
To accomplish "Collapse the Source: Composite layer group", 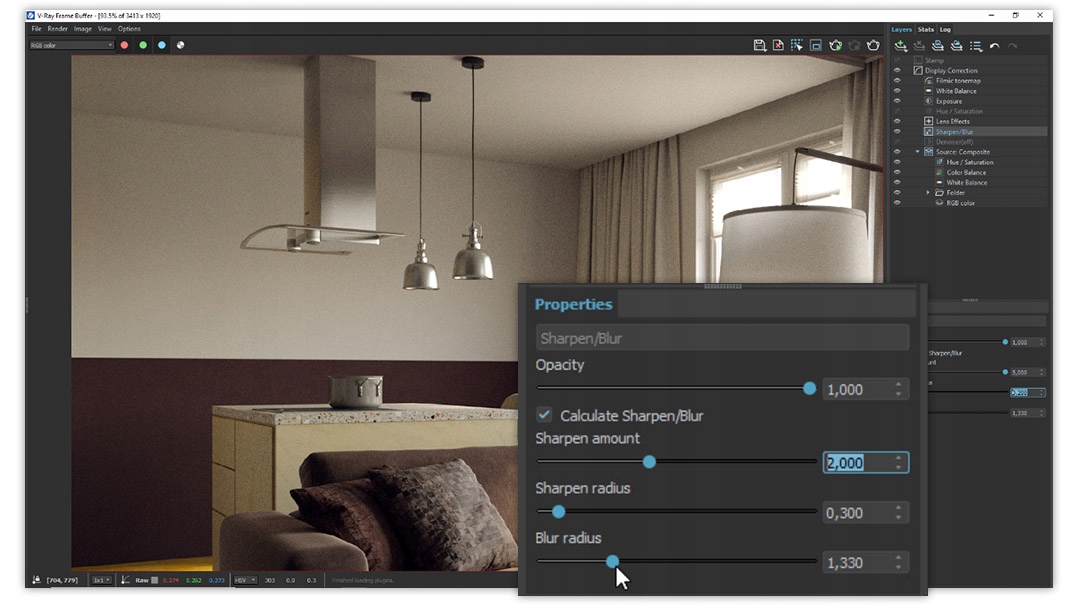I will (x=917, y=152).
